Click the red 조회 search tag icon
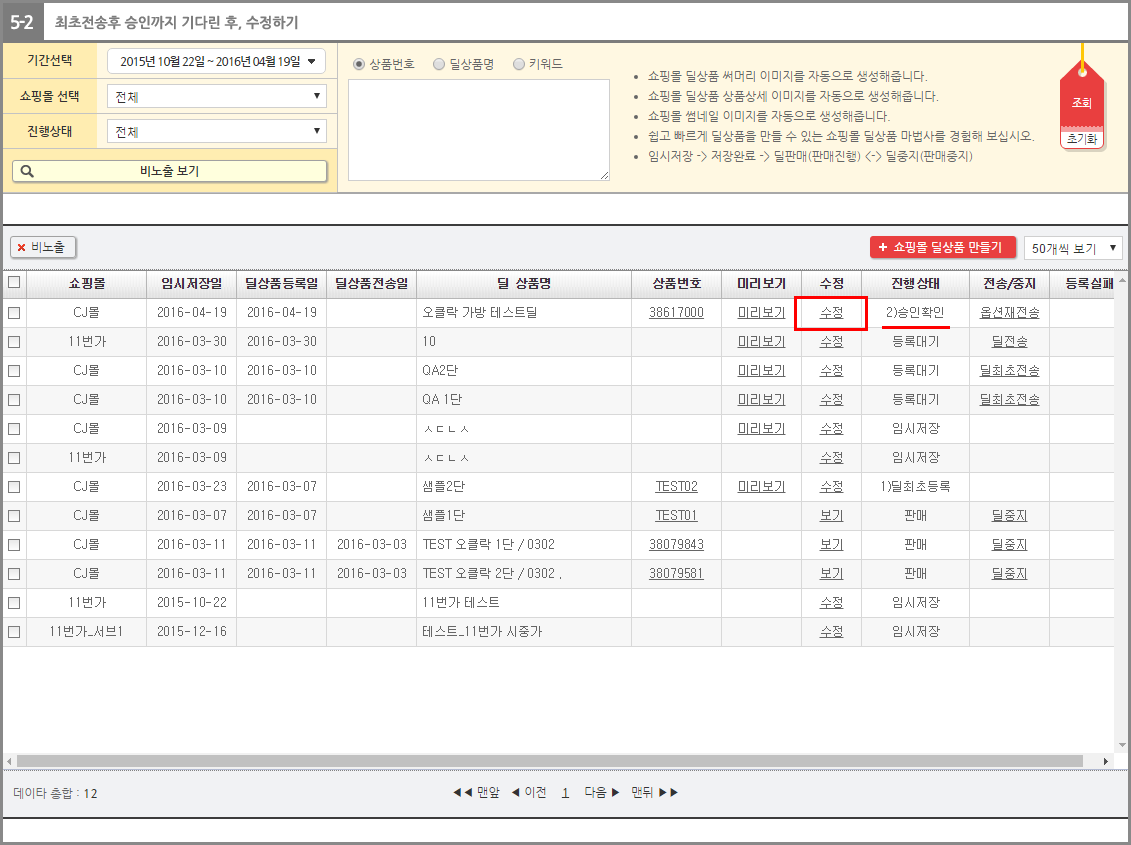This screenshot has width=1131, height=845. [1081, 102]
